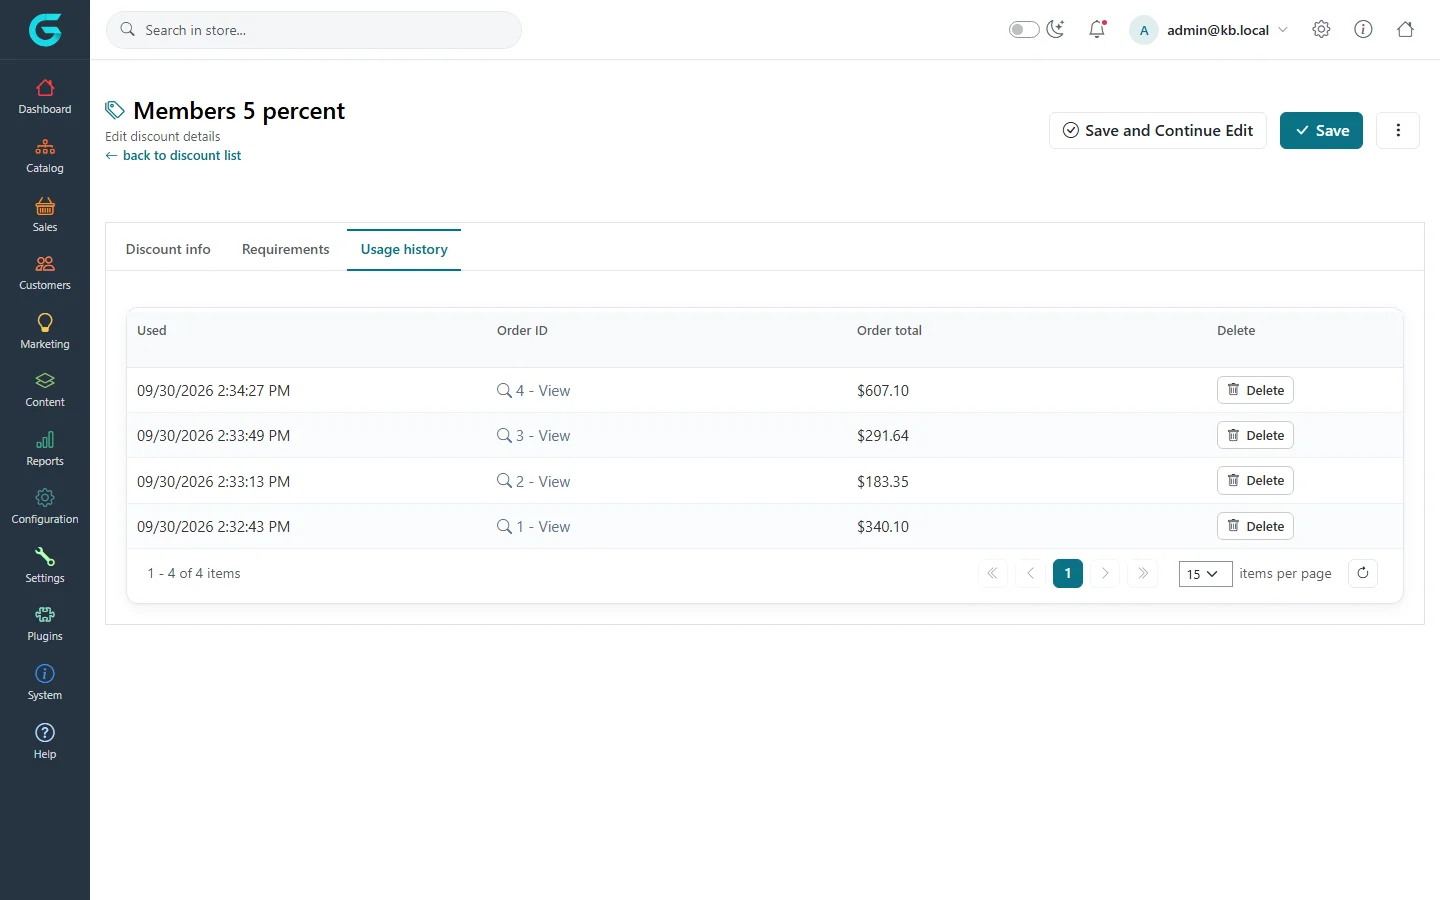The width and height of the screenshot is (1440, 900).
Task: Switch to the Requirements tab
Action: [286, 249]
